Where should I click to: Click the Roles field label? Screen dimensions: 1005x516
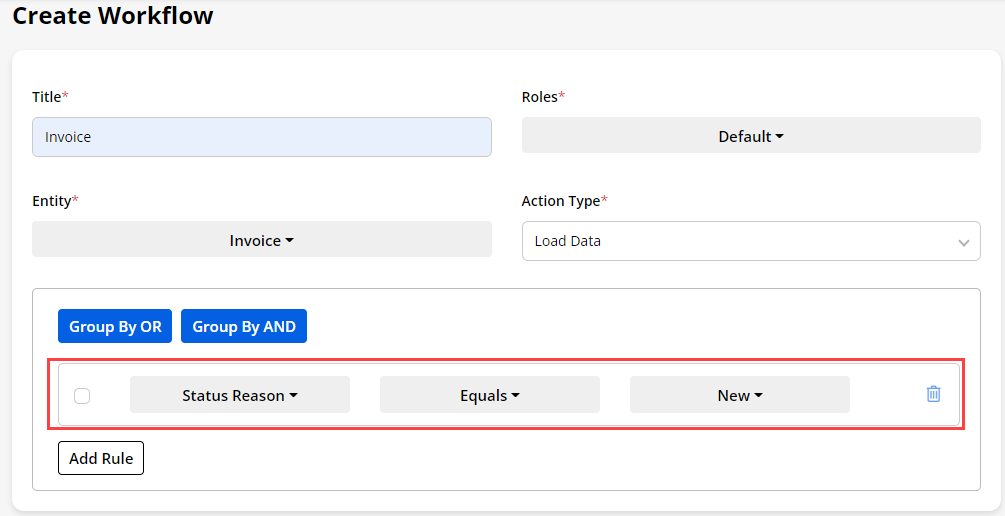[x=540, y=97]
